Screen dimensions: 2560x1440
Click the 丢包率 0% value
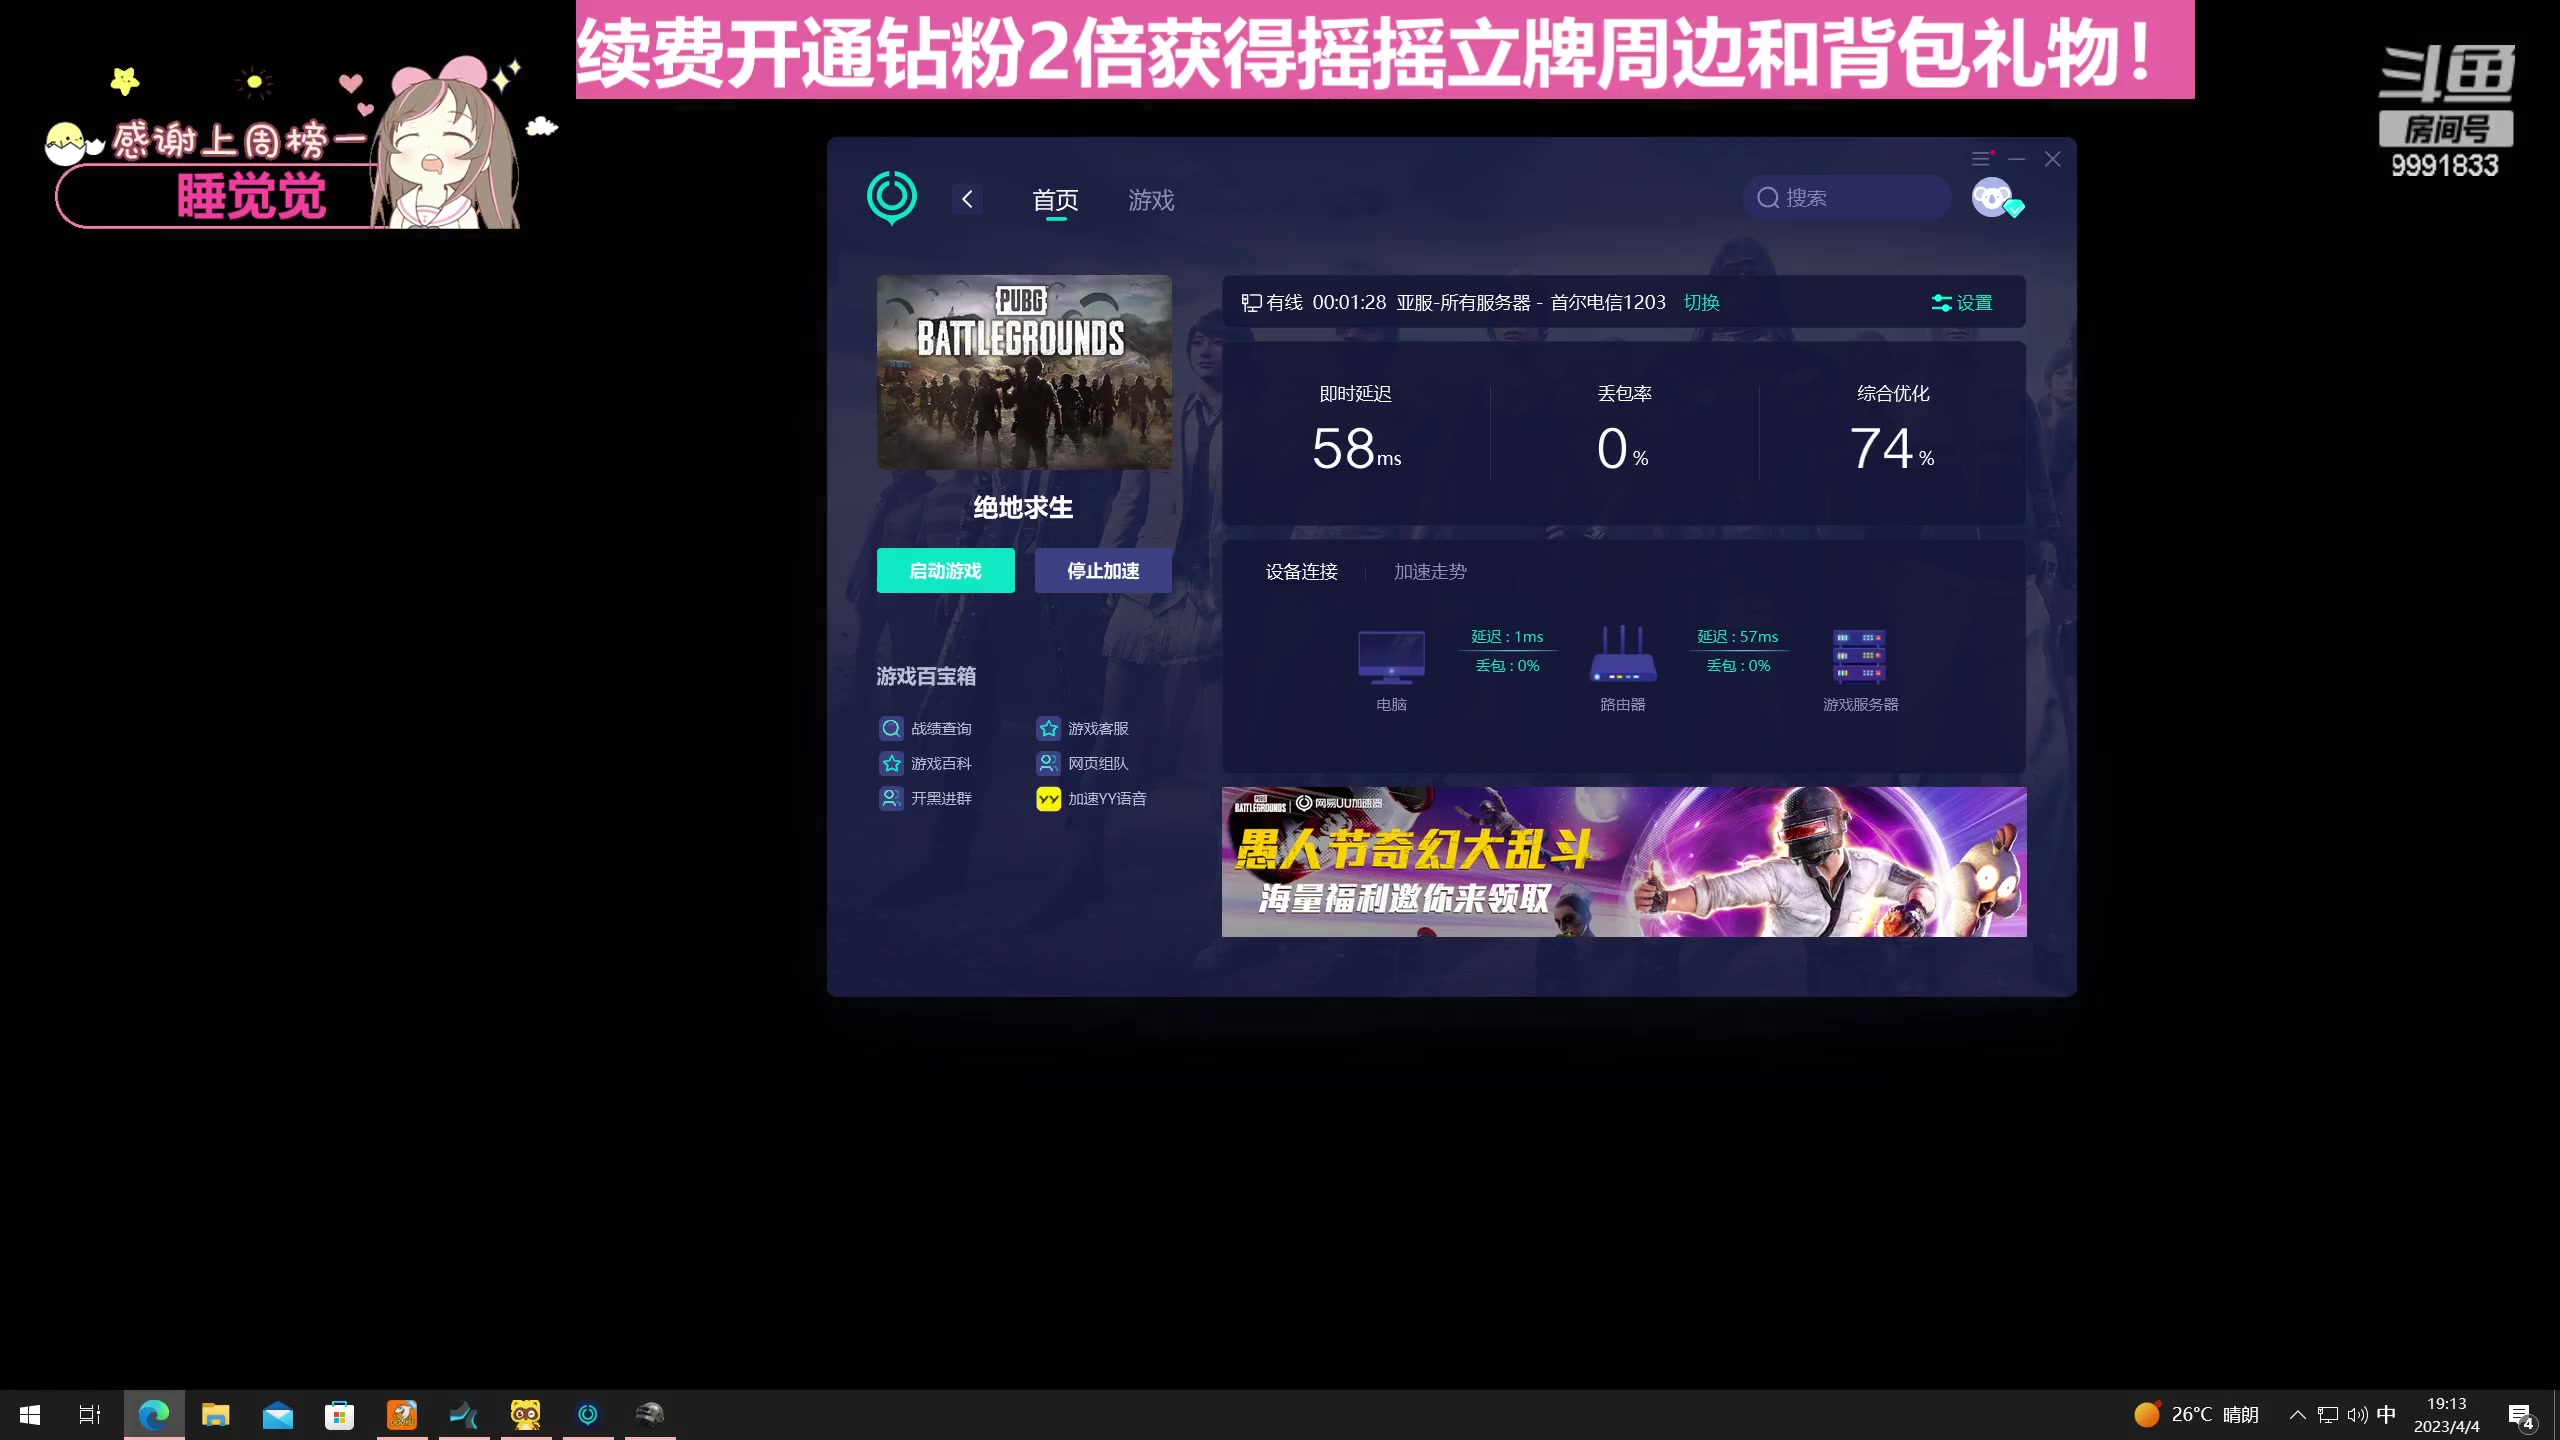pyautogui.click(x=1622, y=449)
